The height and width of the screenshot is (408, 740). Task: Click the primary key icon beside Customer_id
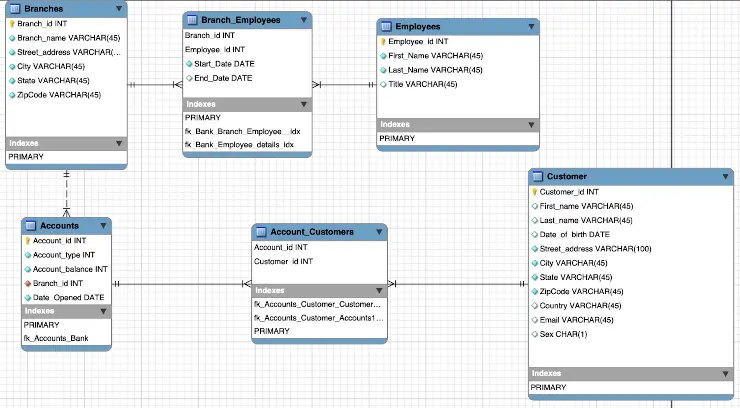tap(535, 192)
